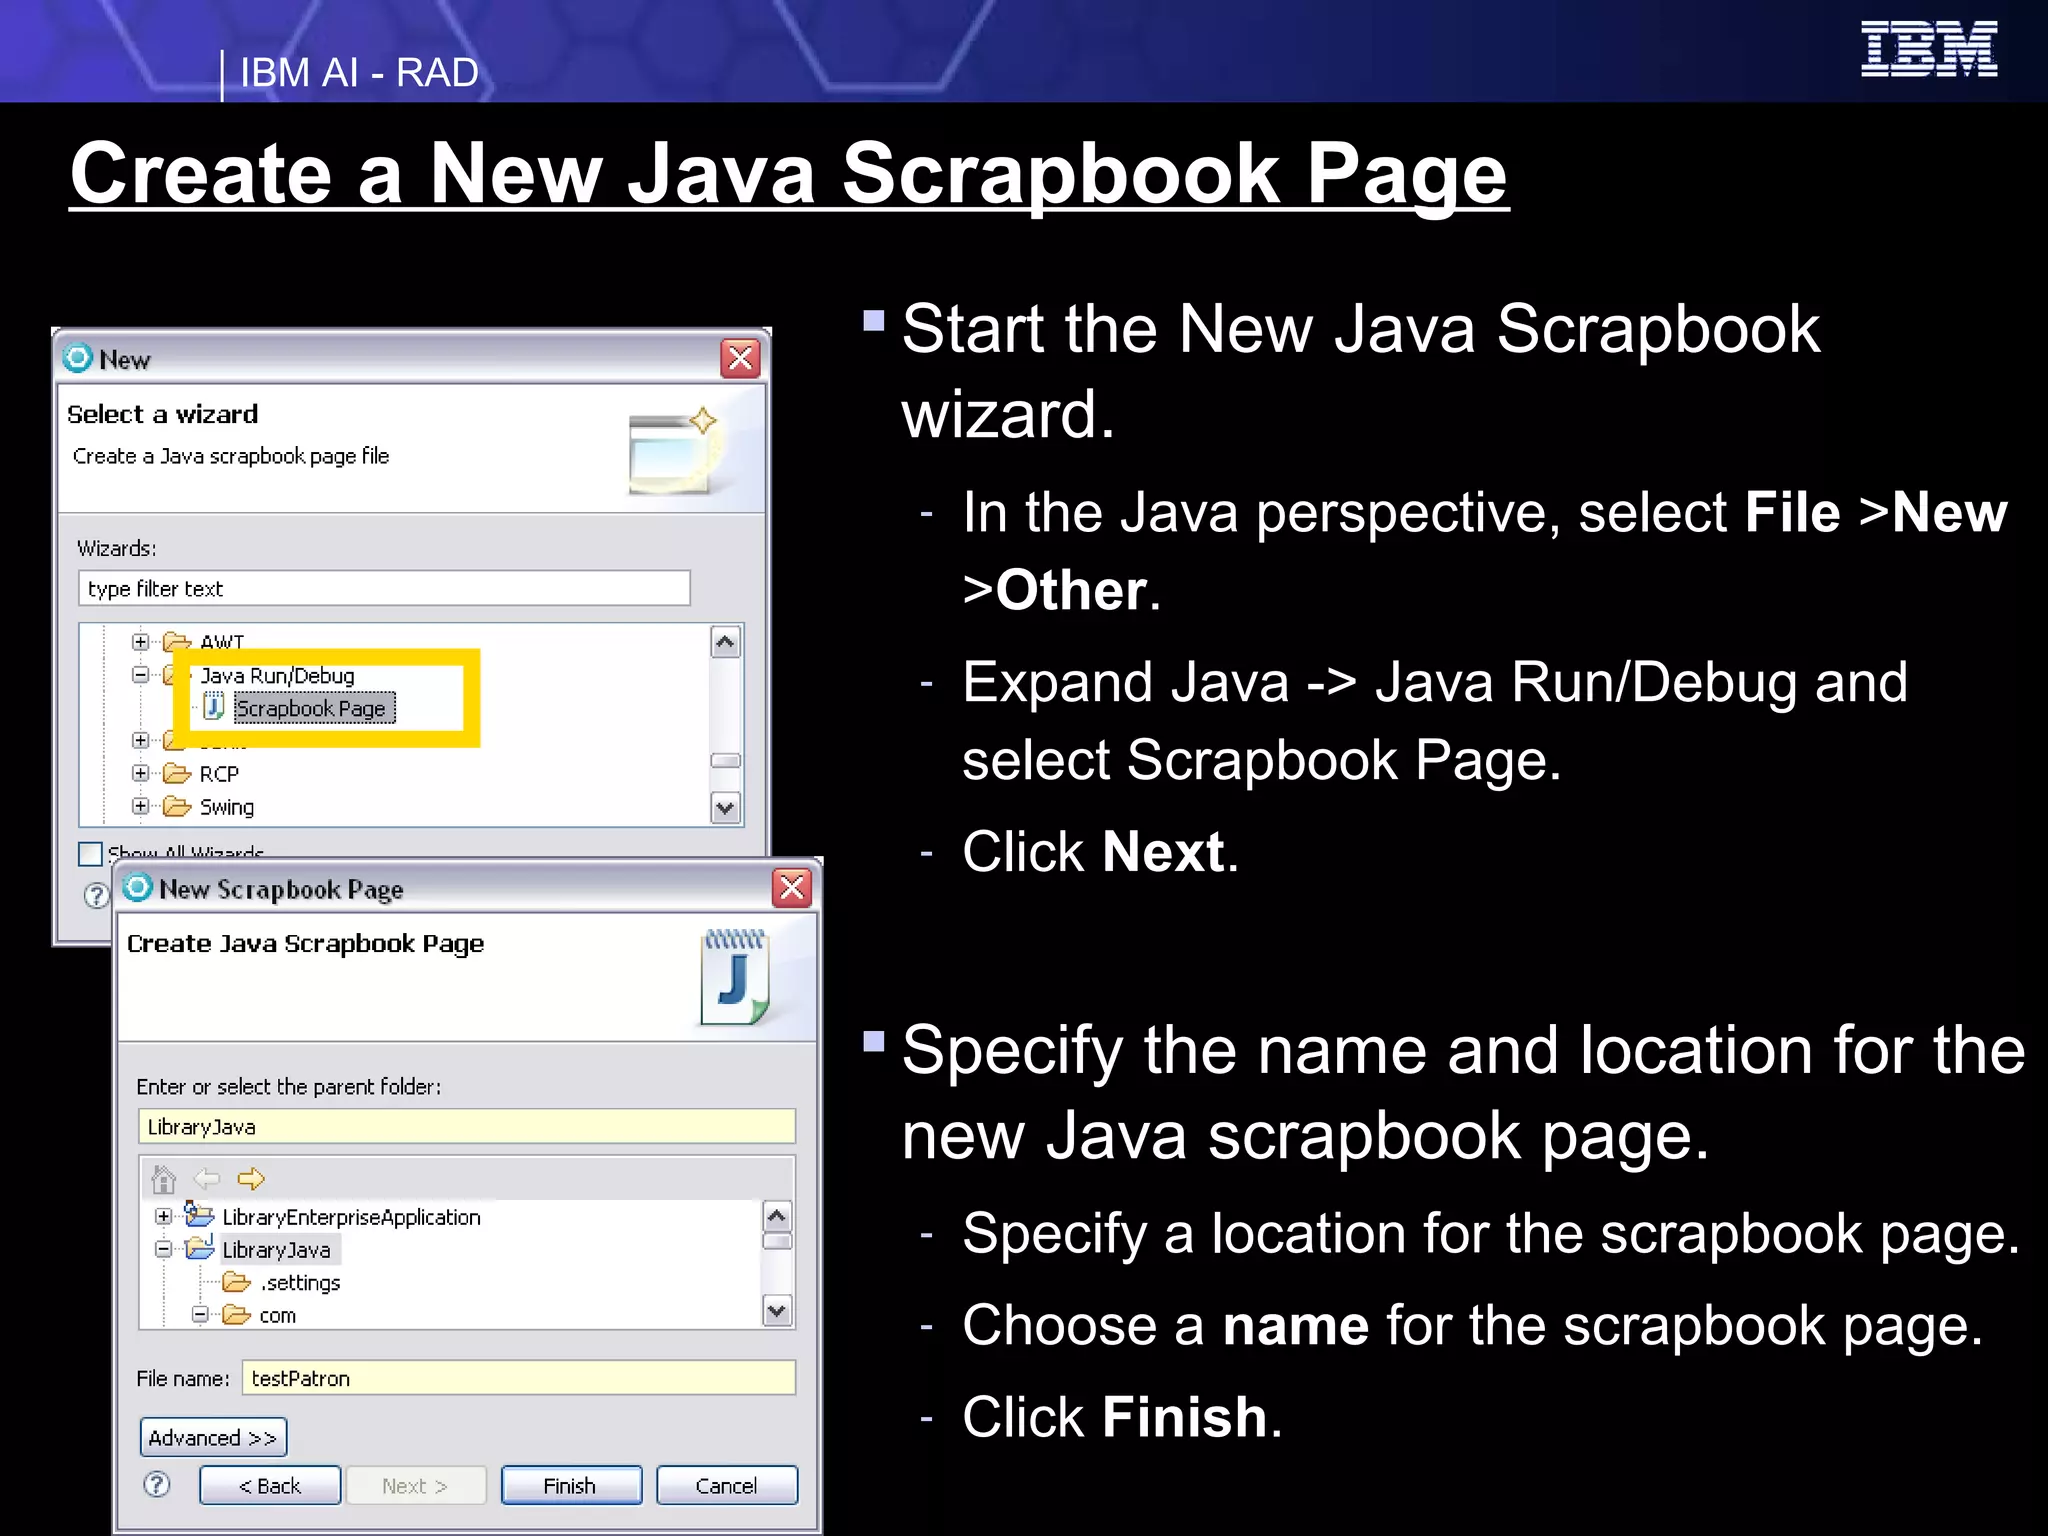Click the New Scrapbook Page title bar icon

pyautogui.click(x=137, y=887)
